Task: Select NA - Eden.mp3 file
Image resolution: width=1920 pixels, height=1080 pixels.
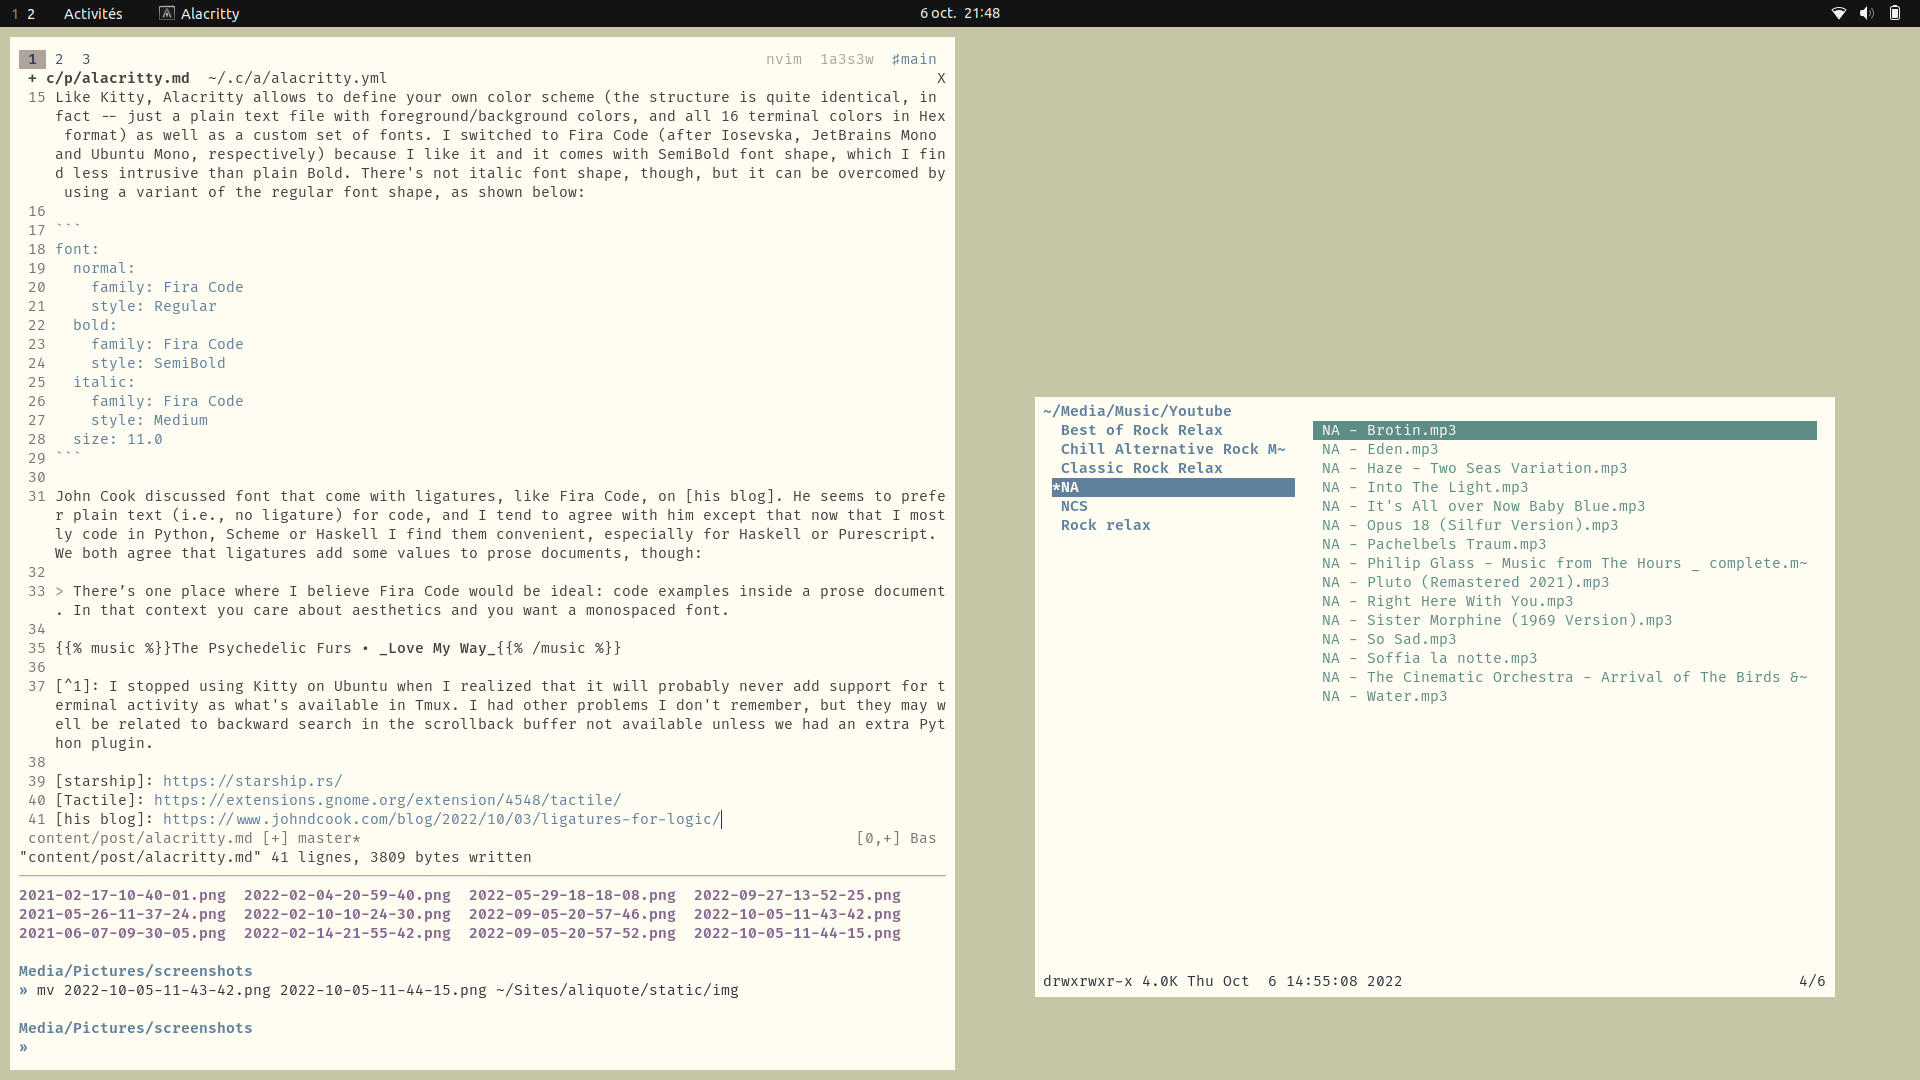Action: 1379,449
